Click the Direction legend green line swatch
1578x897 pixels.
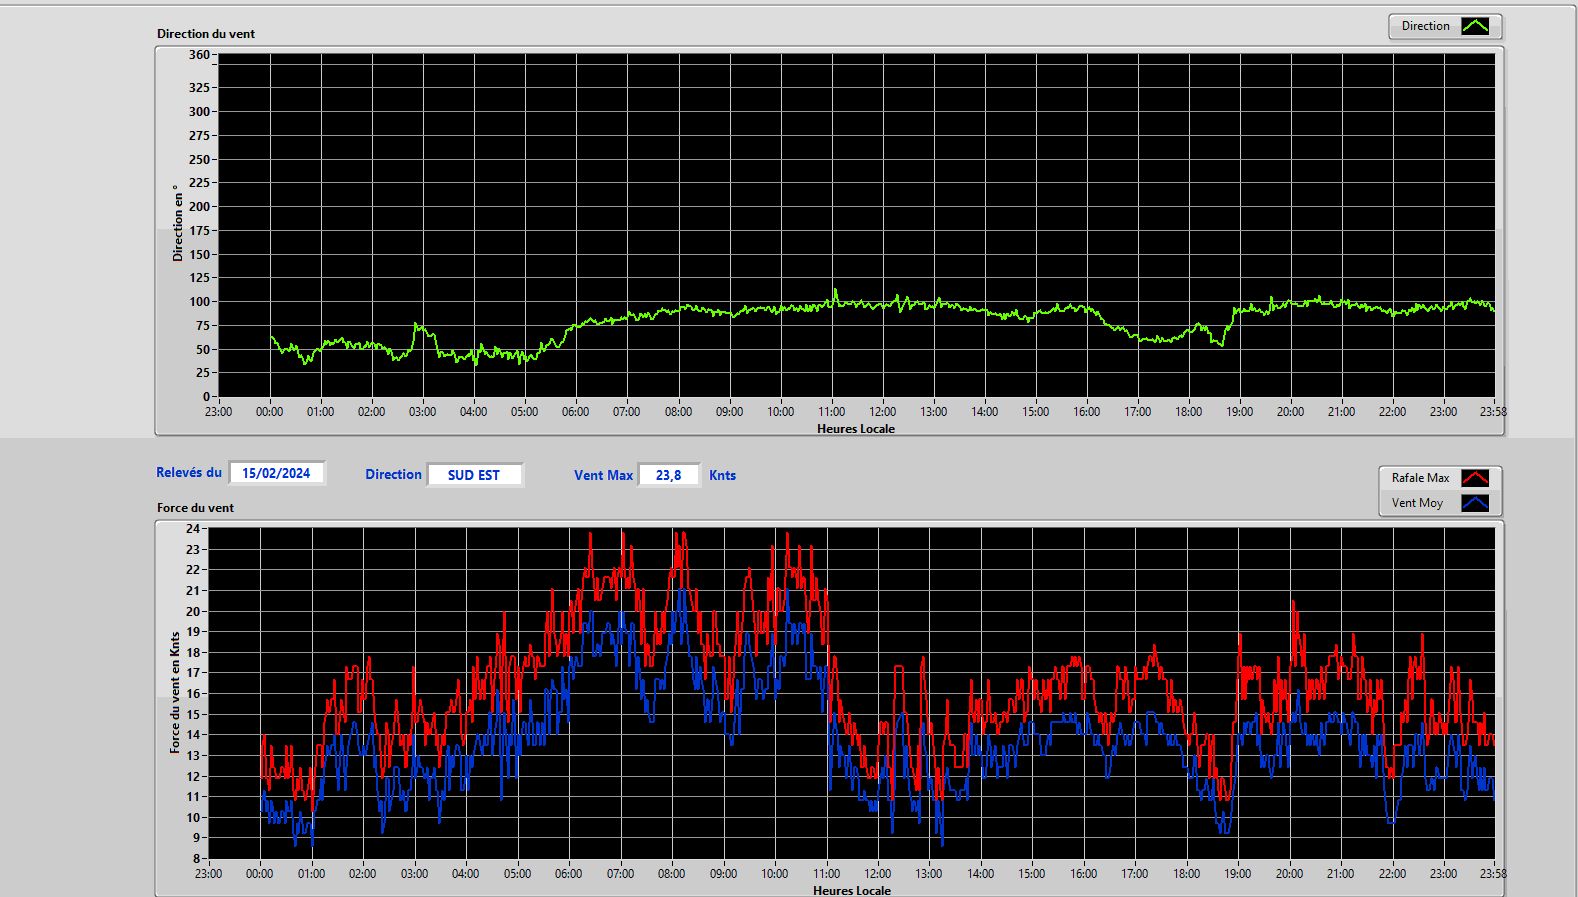tap(1475, 26)
